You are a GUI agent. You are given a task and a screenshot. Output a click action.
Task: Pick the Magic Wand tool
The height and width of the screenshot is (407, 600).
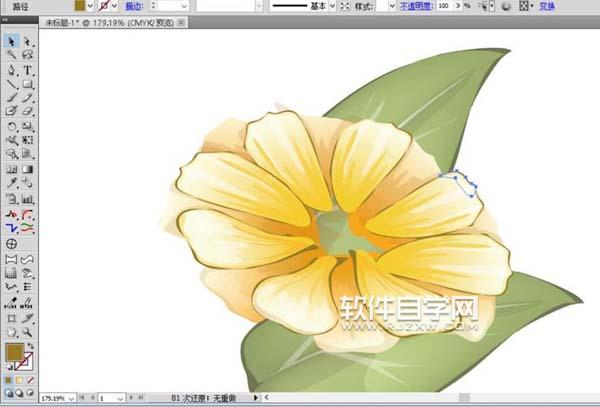[x=11, y=56]
